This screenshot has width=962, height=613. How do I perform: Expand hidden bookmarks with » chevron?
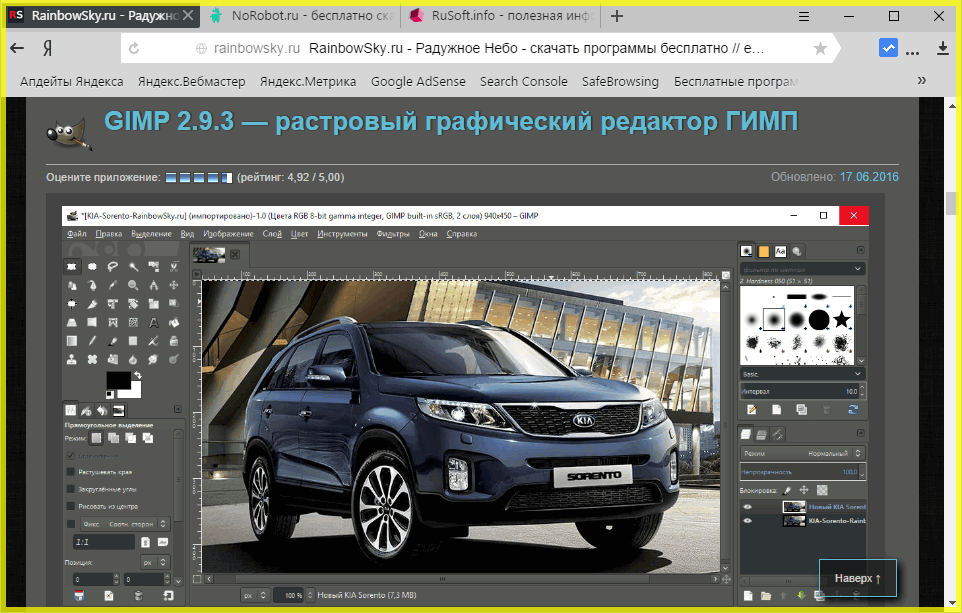click(x=922, y=80)
